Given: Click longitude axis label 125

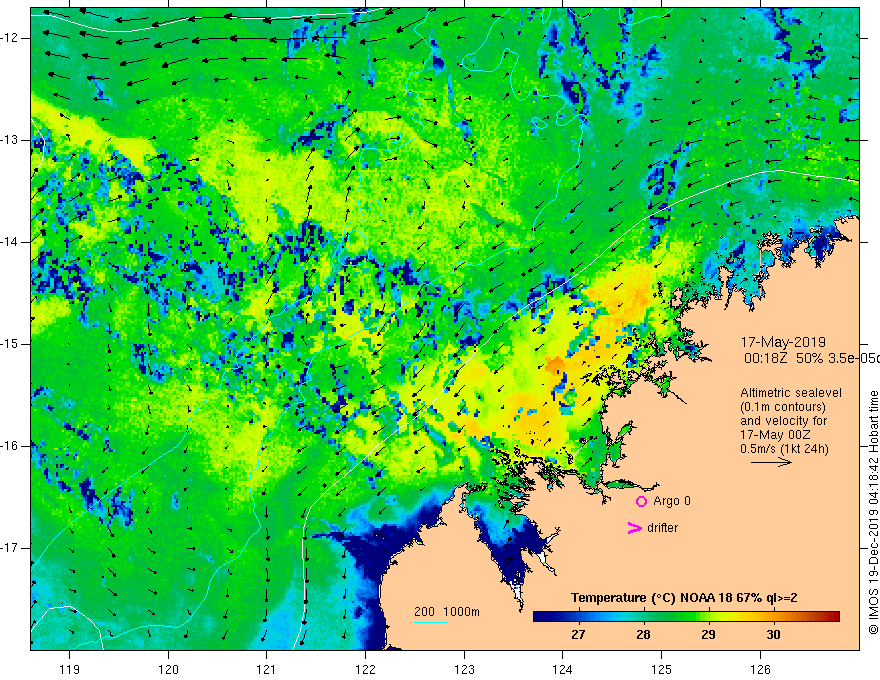Looking at the screenshot, I should pos(662,669).
